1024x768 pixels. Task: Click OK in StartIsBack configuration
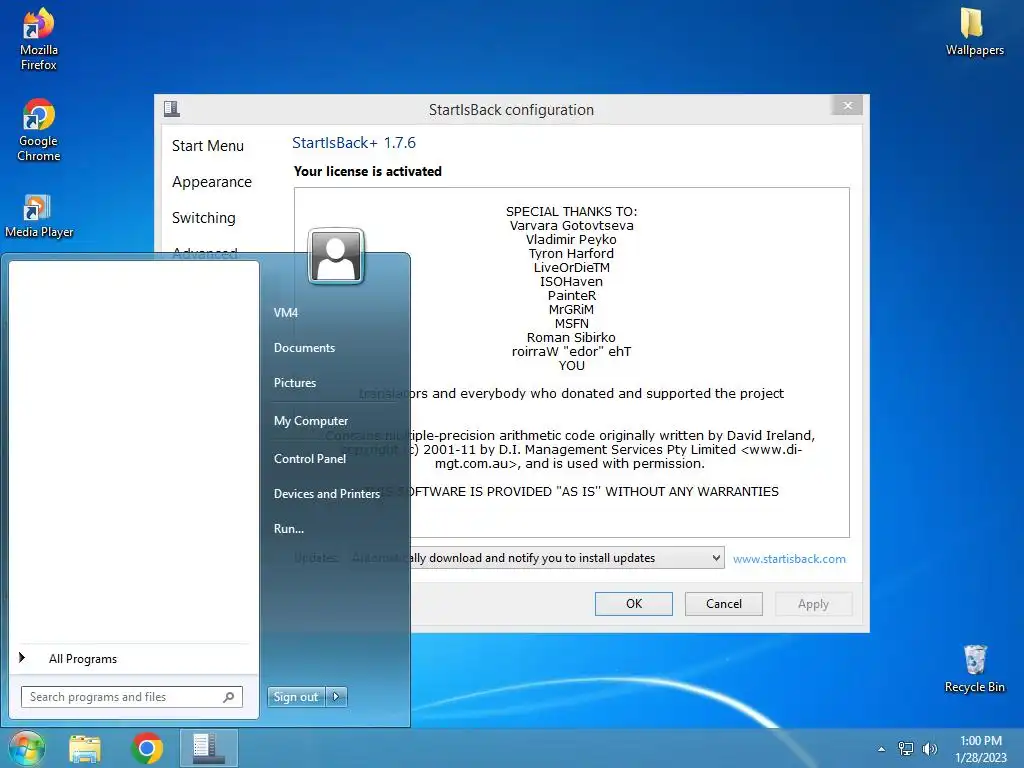click(633, 603)
